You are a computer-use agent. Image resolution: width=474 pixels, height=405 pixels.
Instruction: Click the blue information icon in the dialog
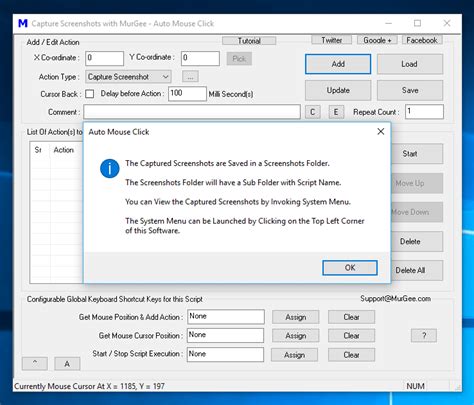109,168
